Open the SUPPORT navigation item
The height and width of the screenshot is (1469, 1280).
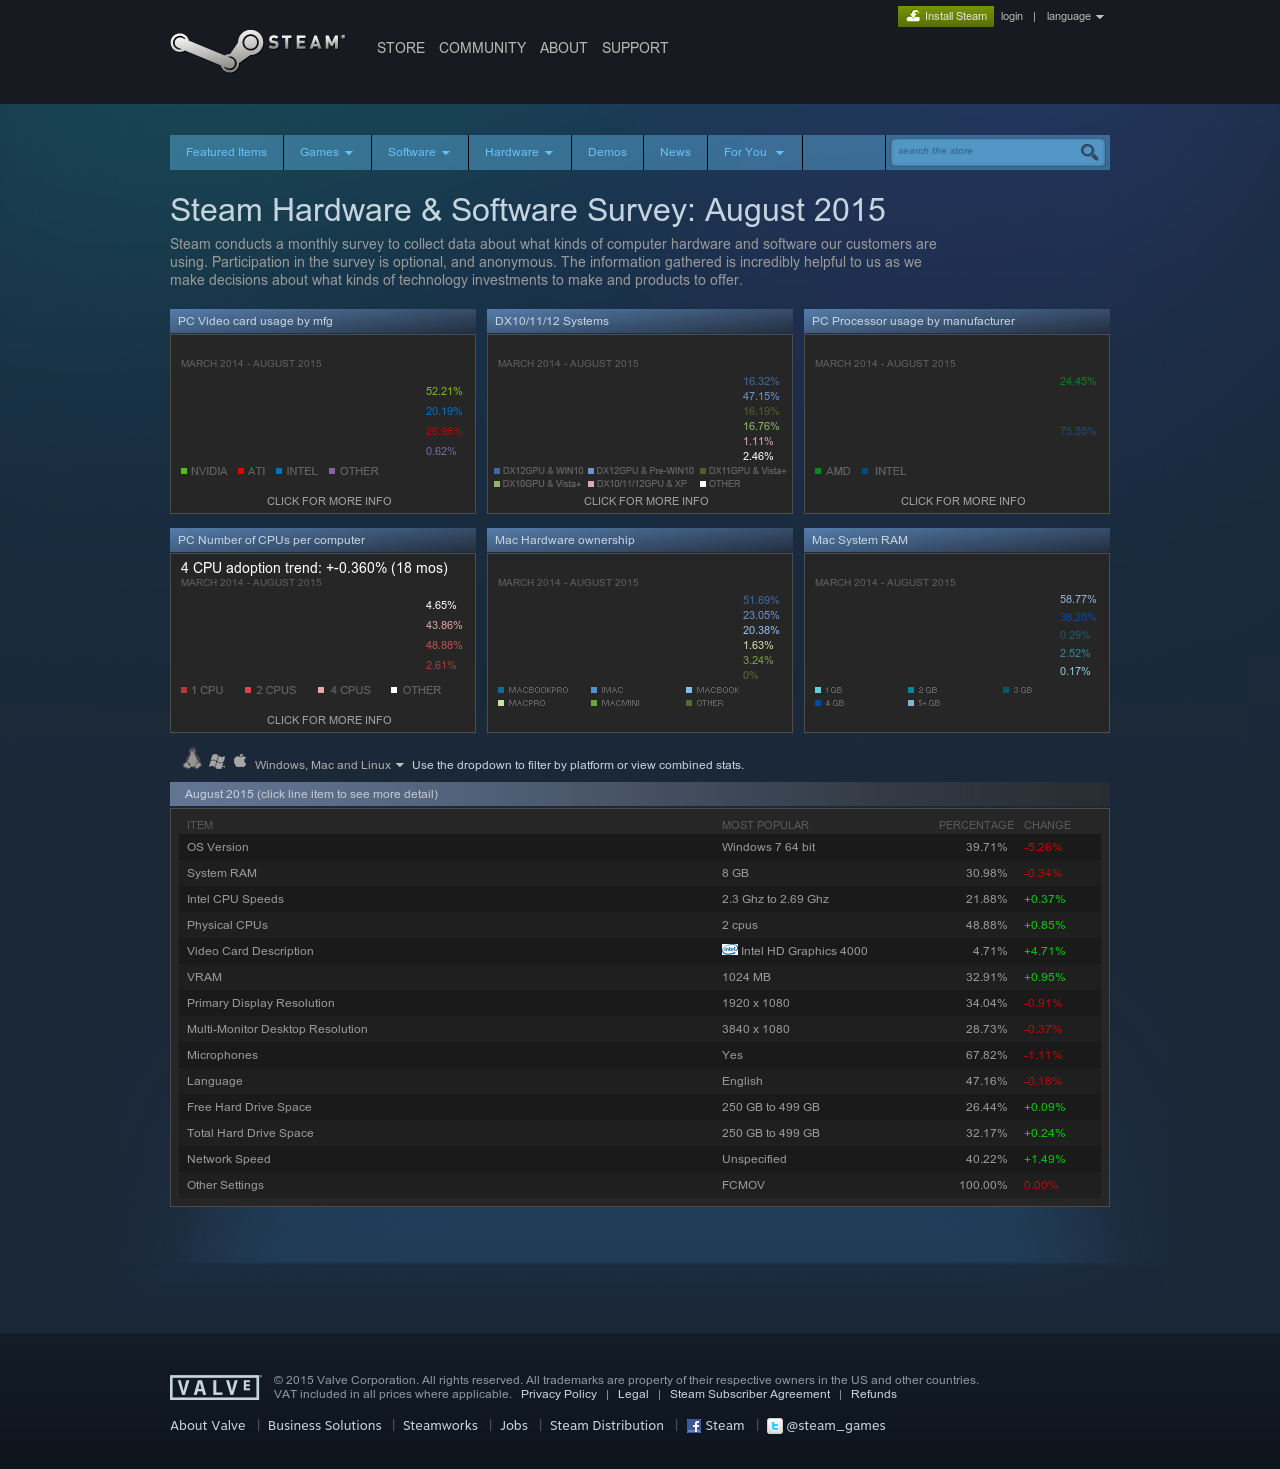pos(635,48)
